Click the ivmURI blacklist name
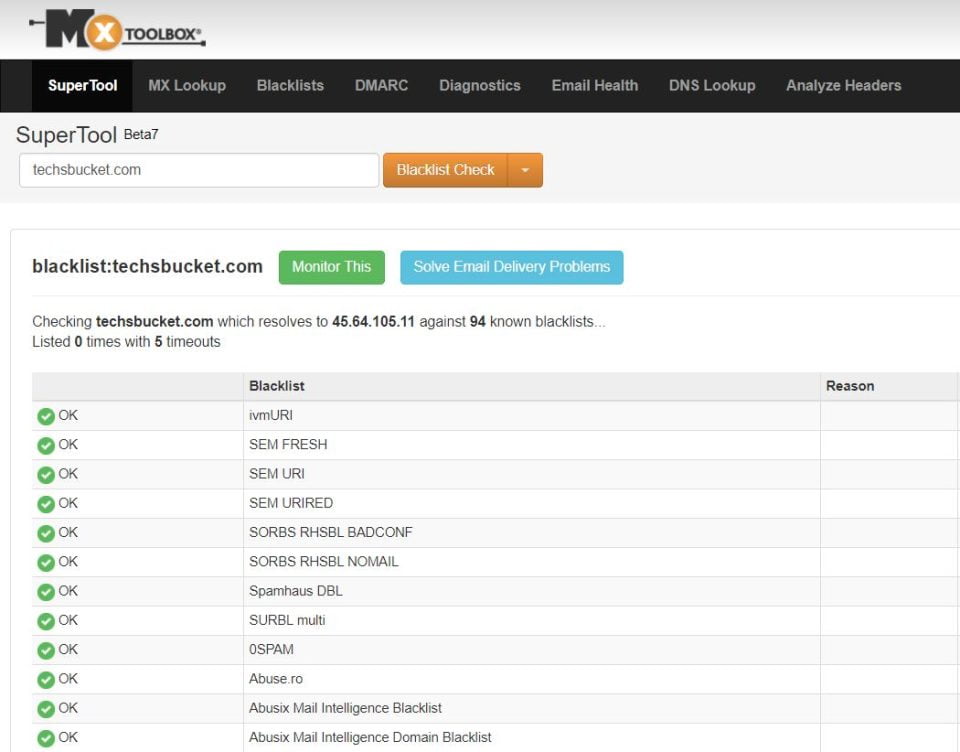This screenshot has height=752, width=960. pos(271,415)
